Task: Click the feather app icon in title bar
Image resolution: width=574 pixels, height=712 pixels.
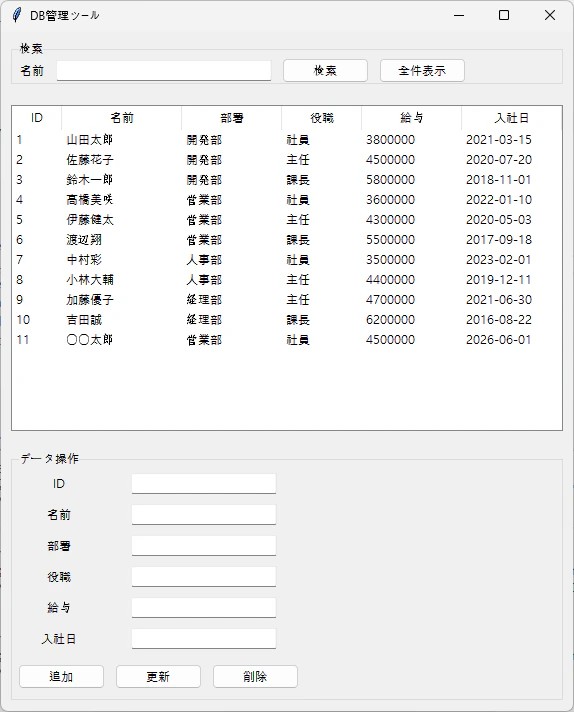Action: pyautogui.click(x=17, y=15)
